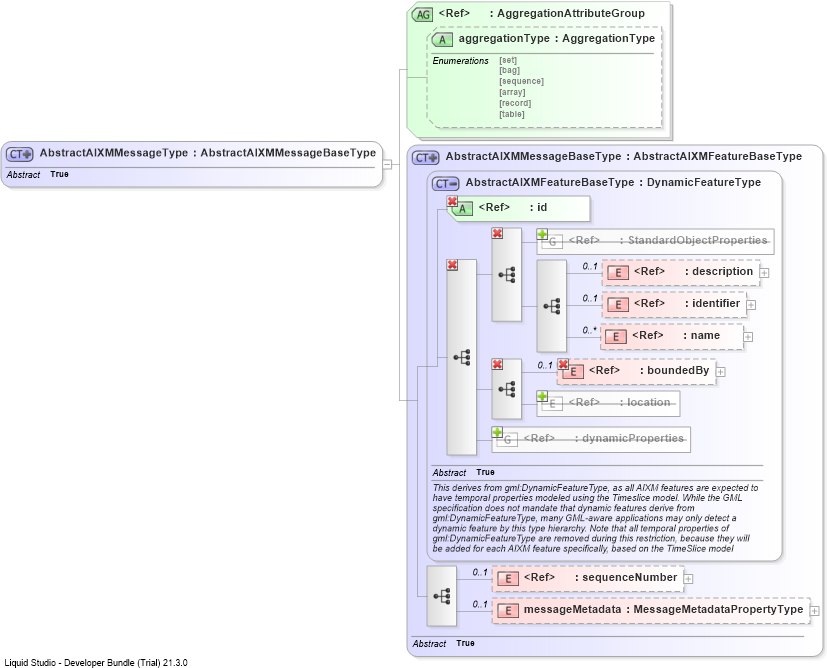Click the red X on id attribute
The image size is (827, 668).
(x=452, y=201)
